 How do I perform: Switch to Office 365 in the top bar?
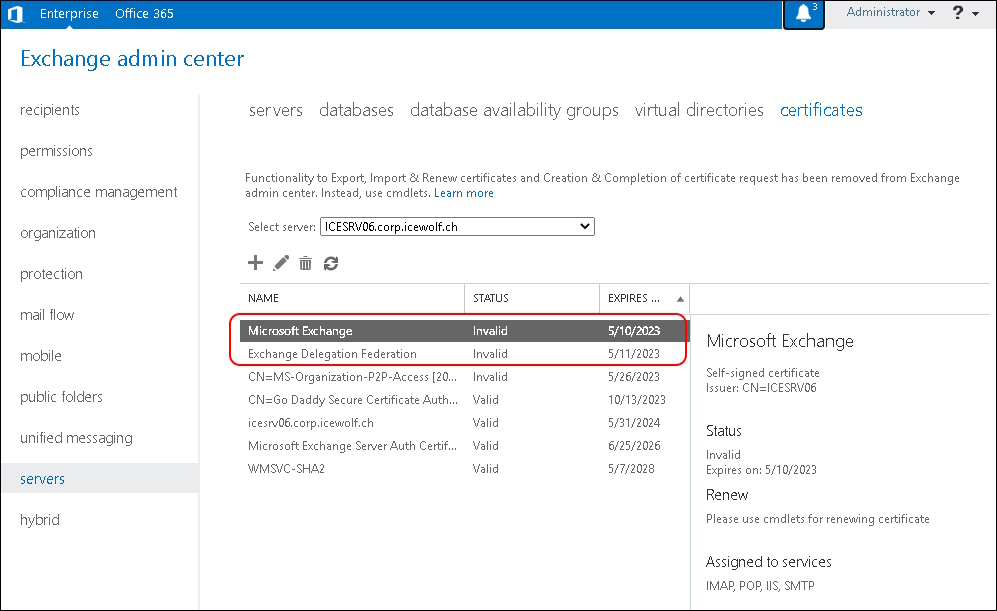(x=144, y=13)
